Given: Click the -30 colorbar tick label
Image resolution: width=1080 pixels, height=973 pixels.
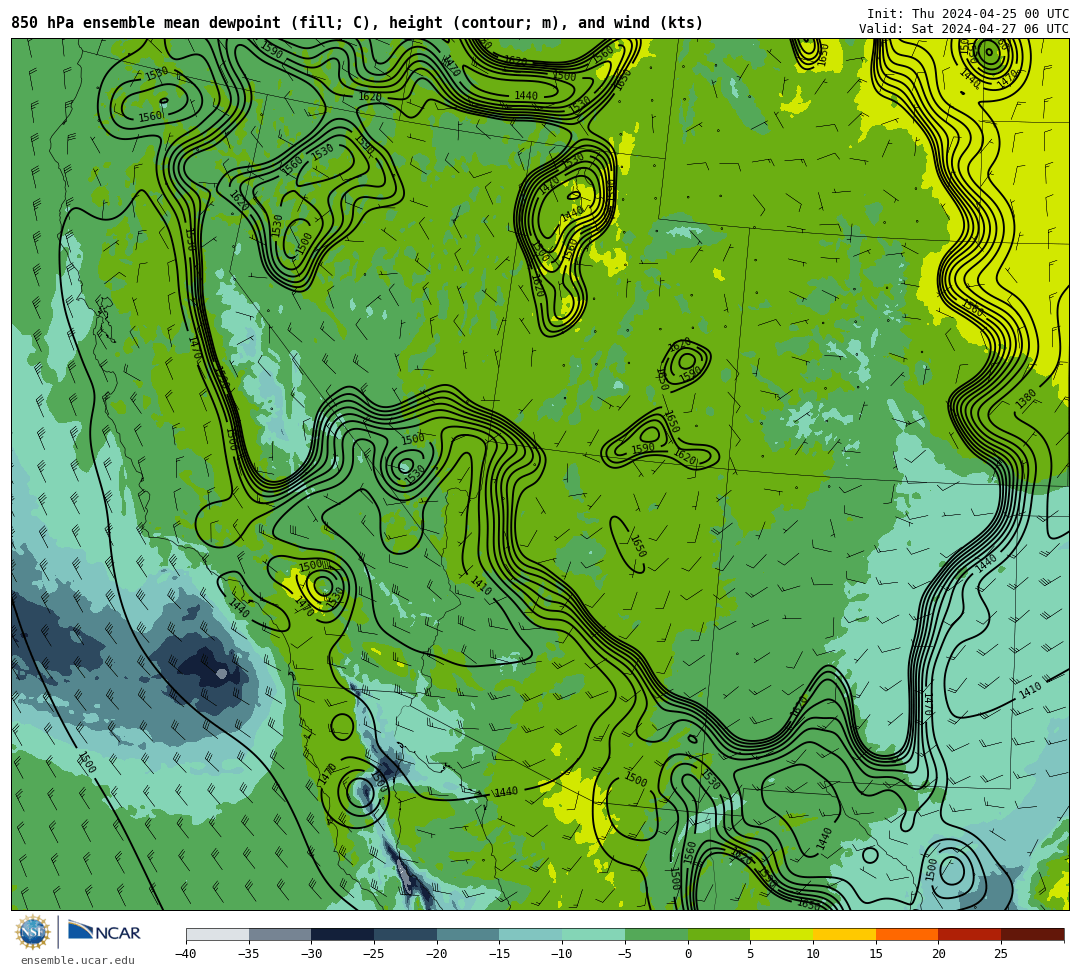Looking at the screenshot, I should pyautogui.click(x=311, y=954).
